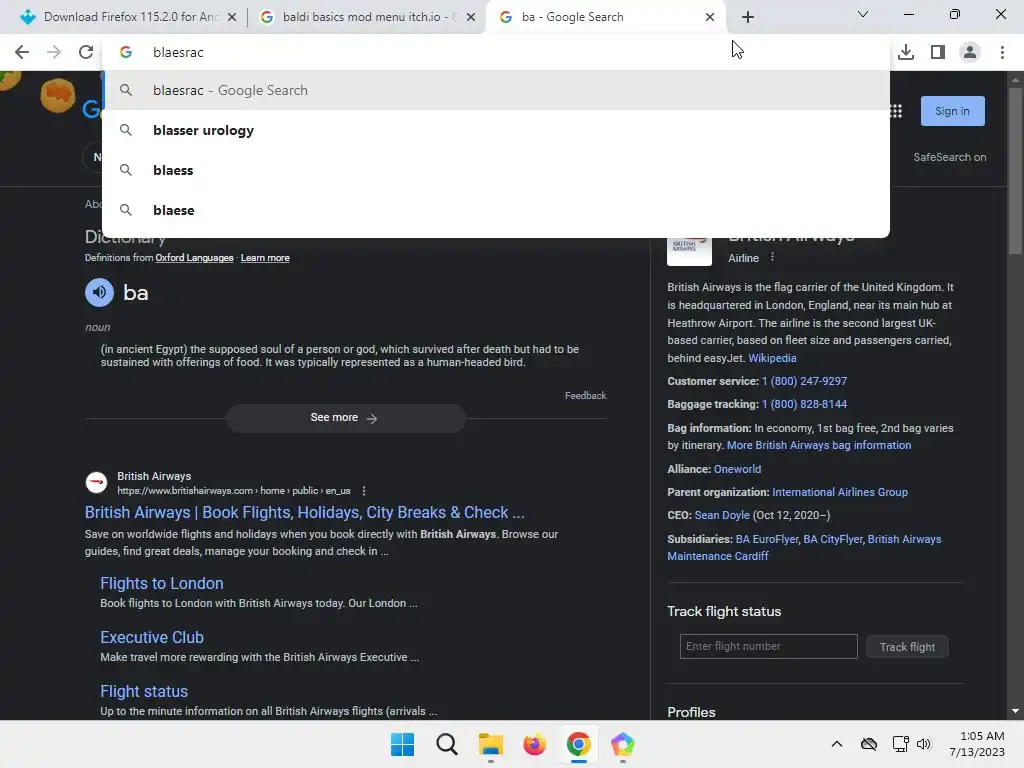Launch Firefox from taskbar
The image size is (1024, 768).
[534, 744]
